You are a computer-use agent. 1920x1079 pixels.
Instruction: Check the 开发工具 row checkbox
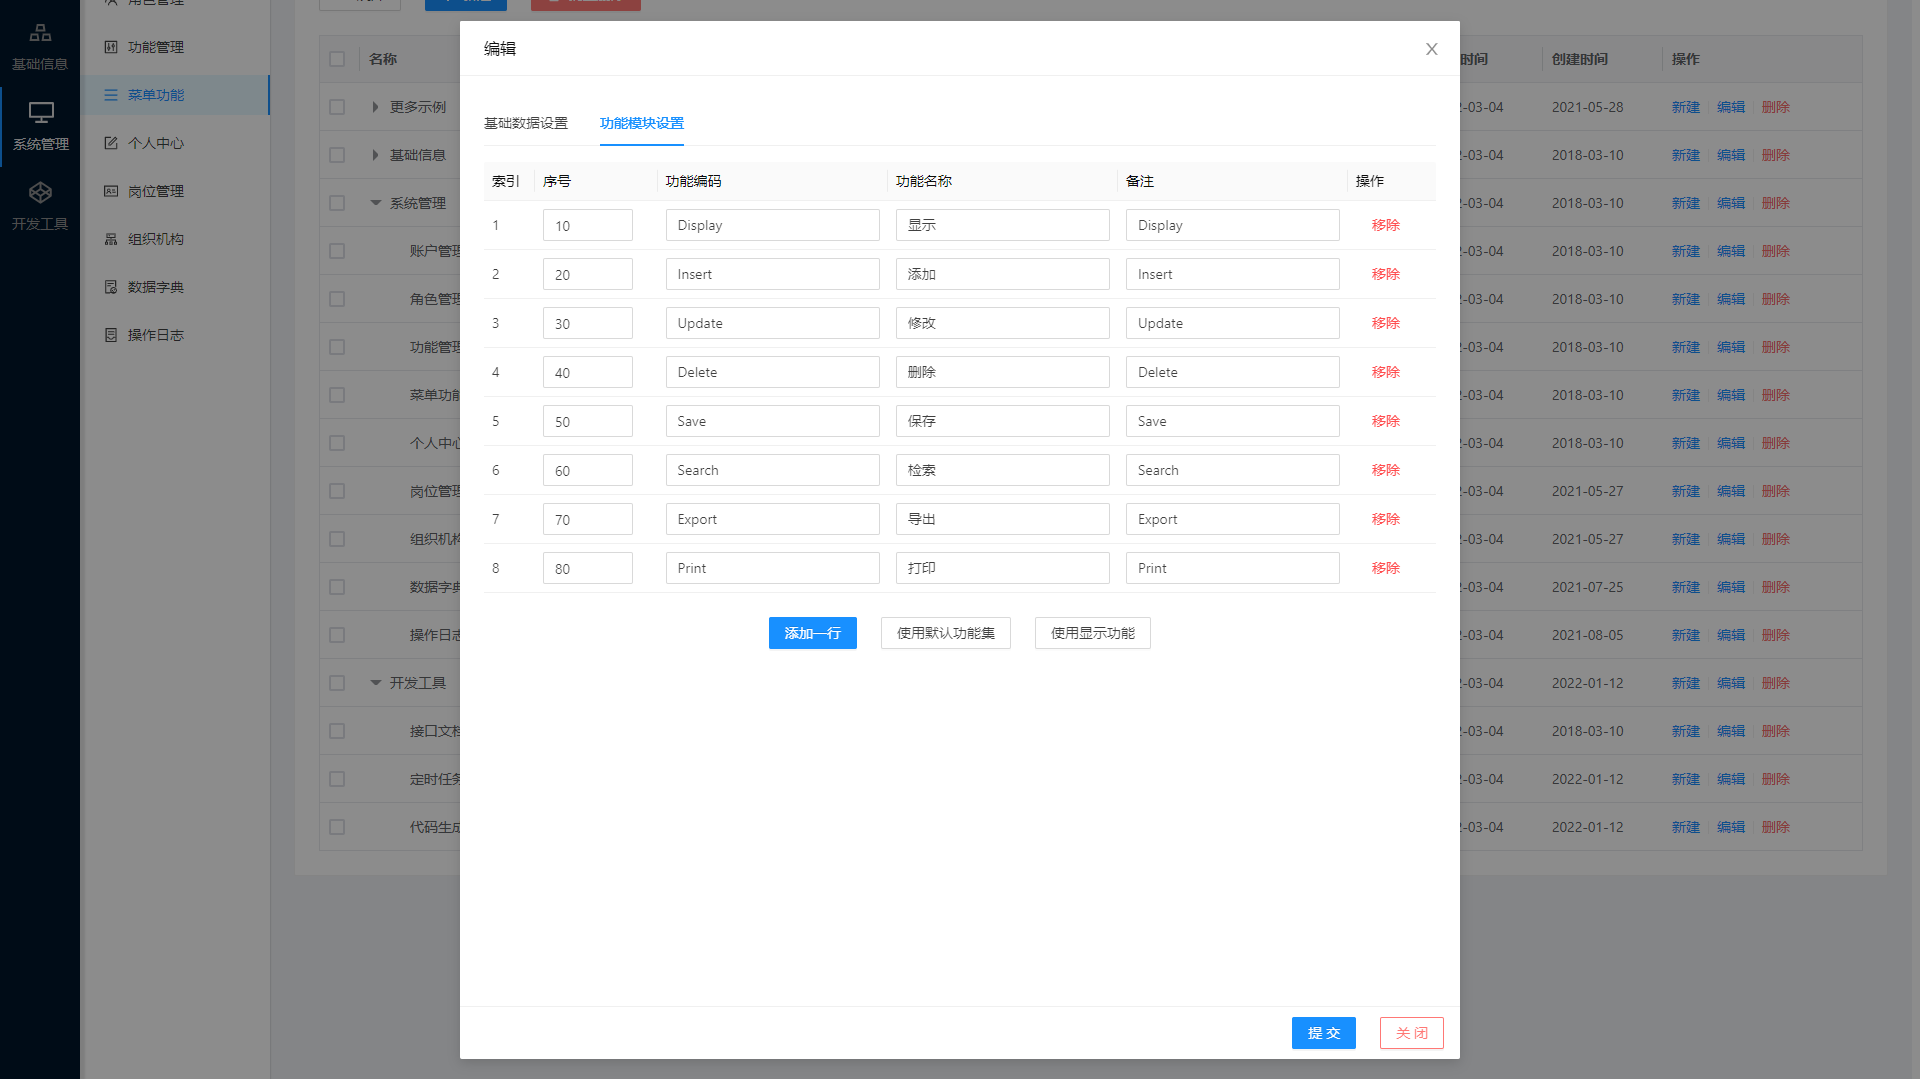[x=337, y=683]
